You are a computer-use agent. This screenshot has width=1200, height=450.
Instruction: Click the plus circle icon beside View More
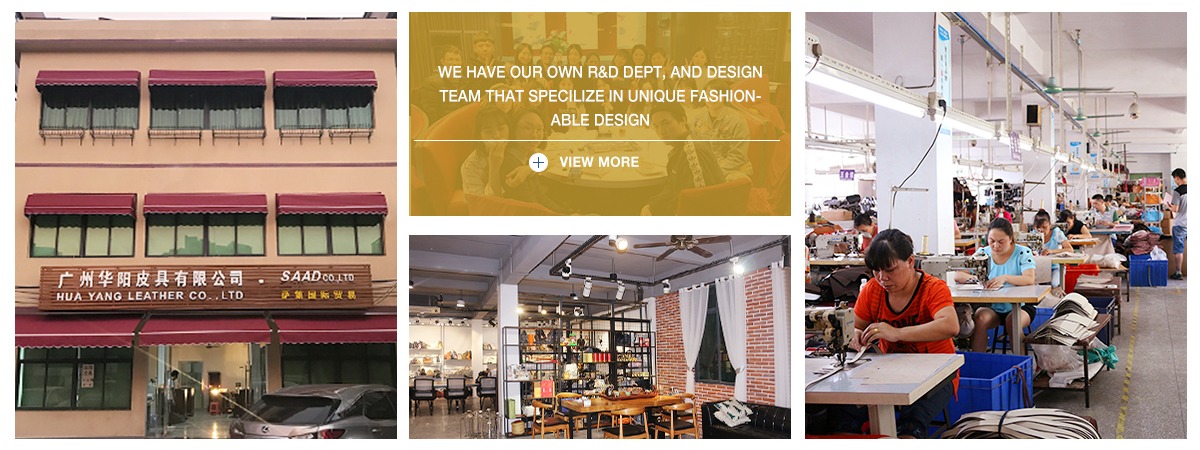[x=538, y=162]
